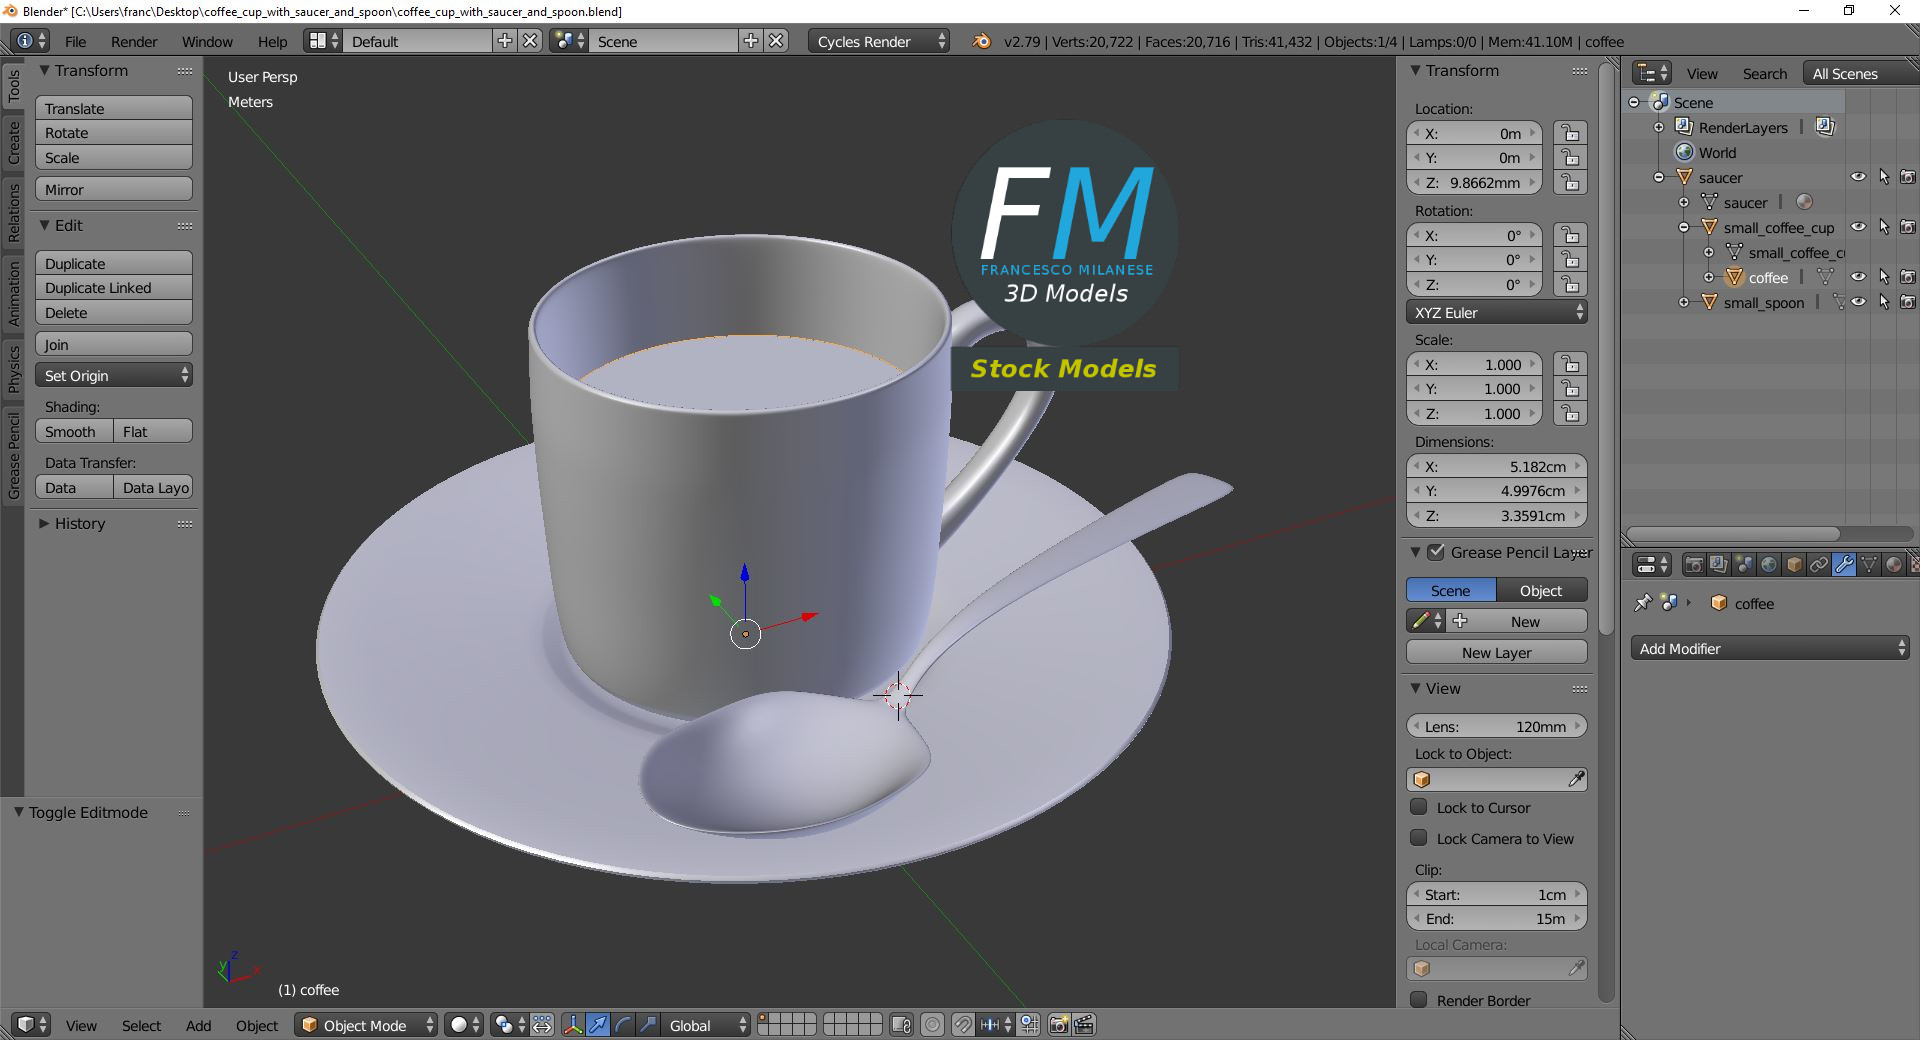Switch to the Create tab in tool shelf

point(13,143)
